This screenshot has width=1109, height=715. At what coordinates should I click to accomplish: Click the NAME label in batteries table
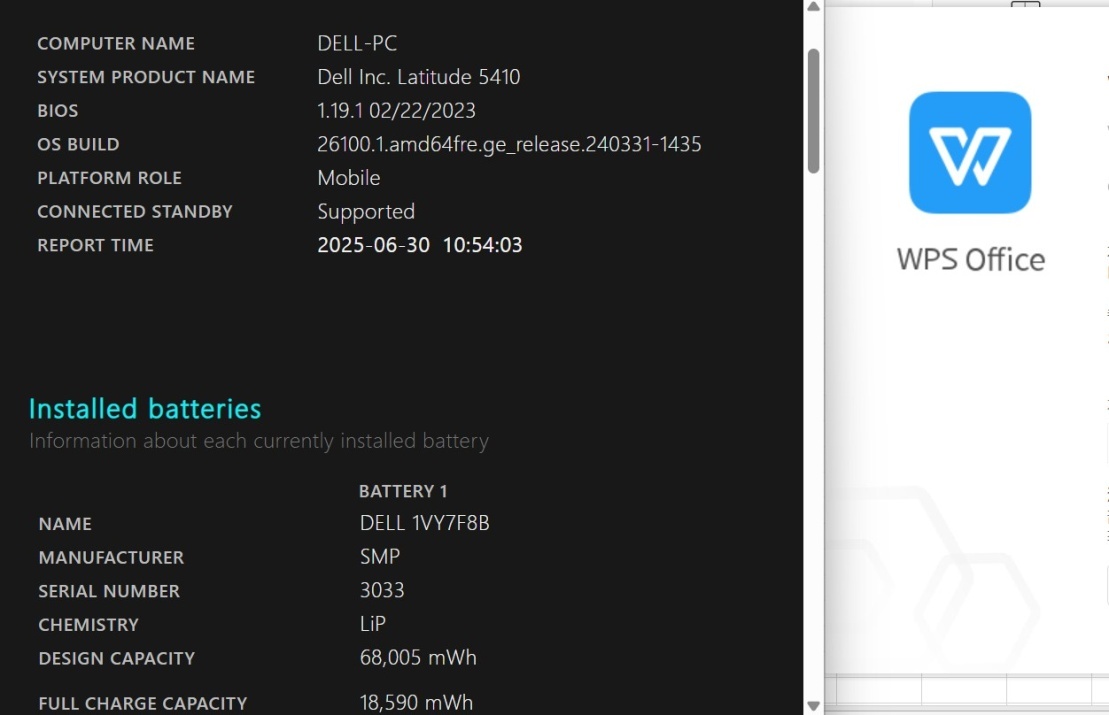(x=65, y=524)
